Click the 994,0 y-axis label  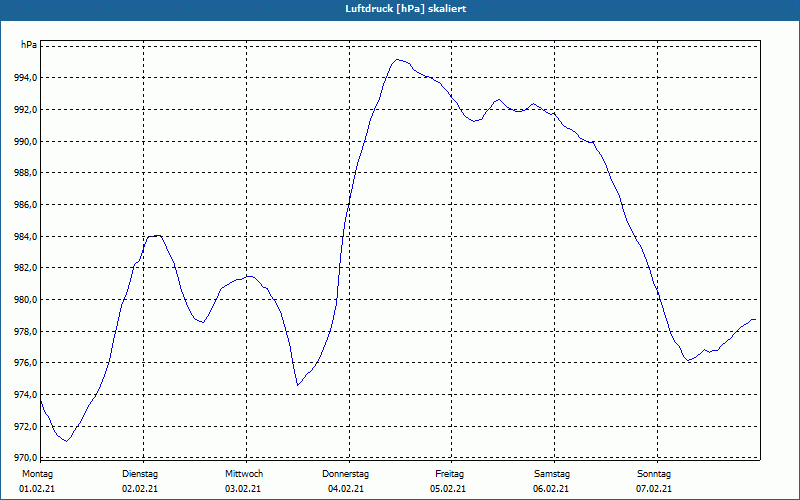coord(26,78)
